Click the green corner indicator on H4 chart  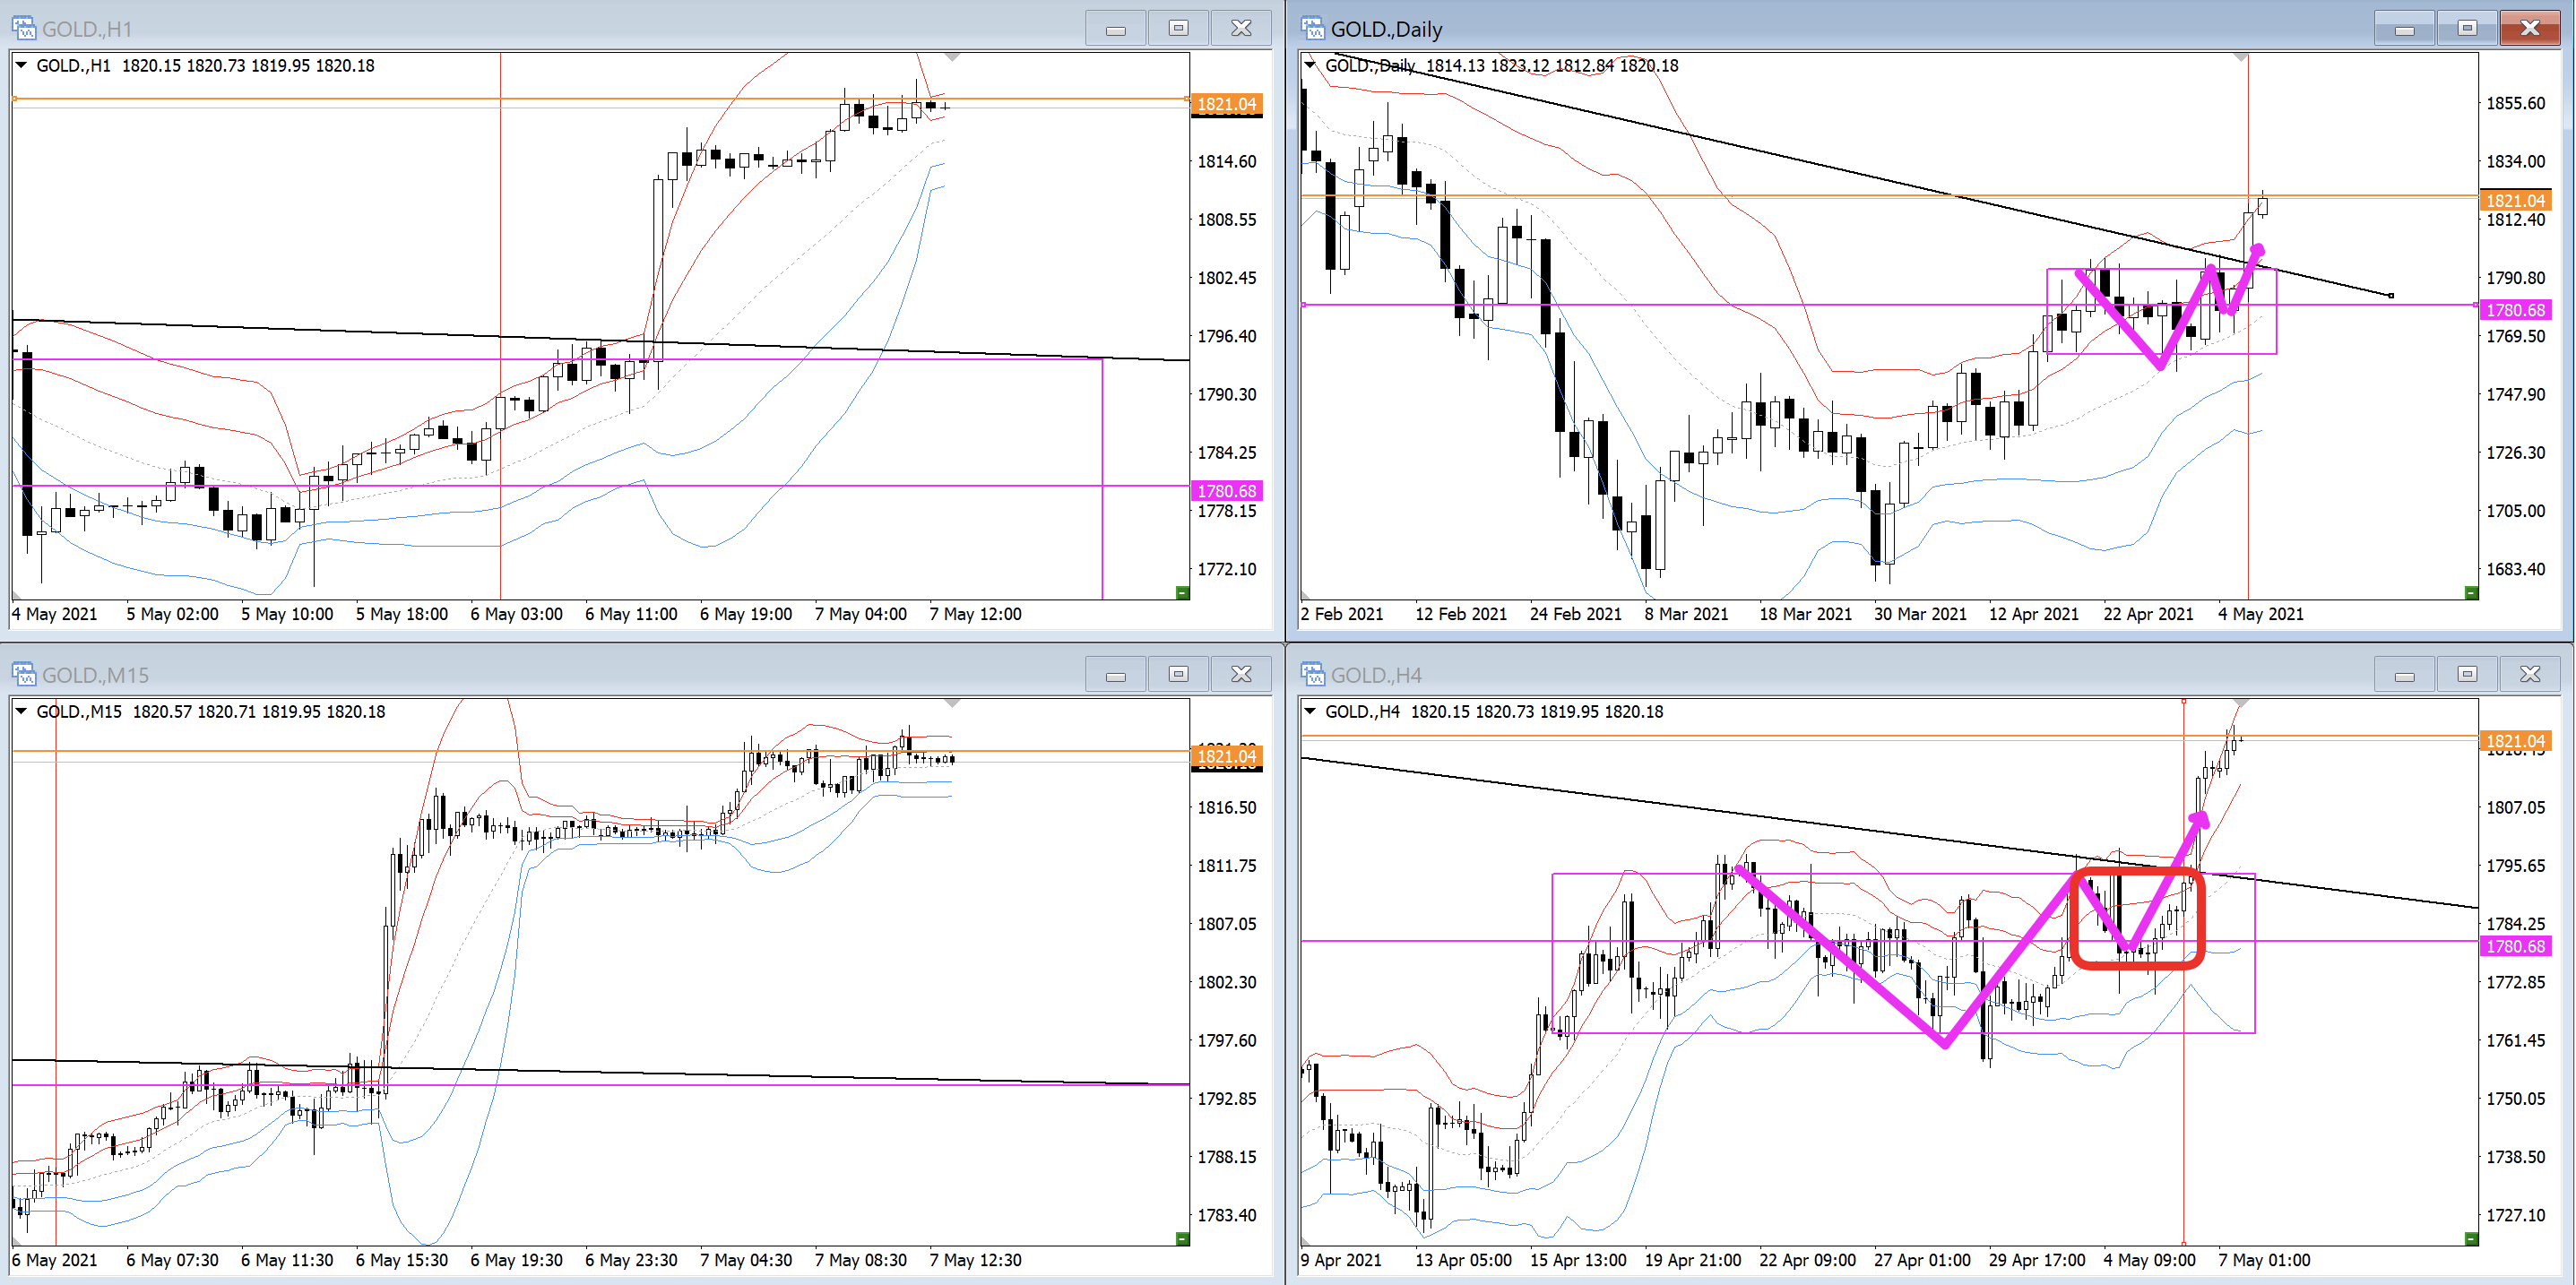[x=2471, y=1239]
